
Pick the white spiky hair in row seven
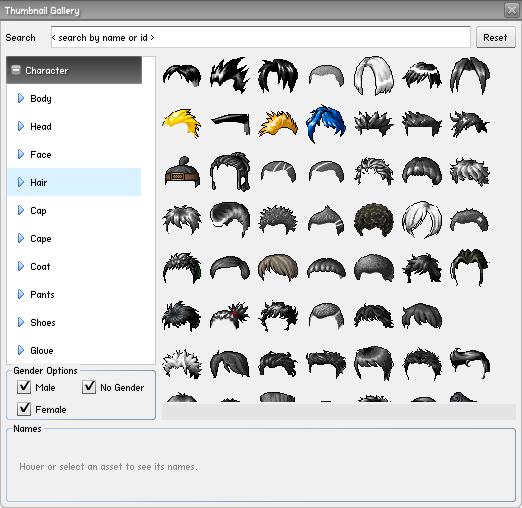coord(182,364)
